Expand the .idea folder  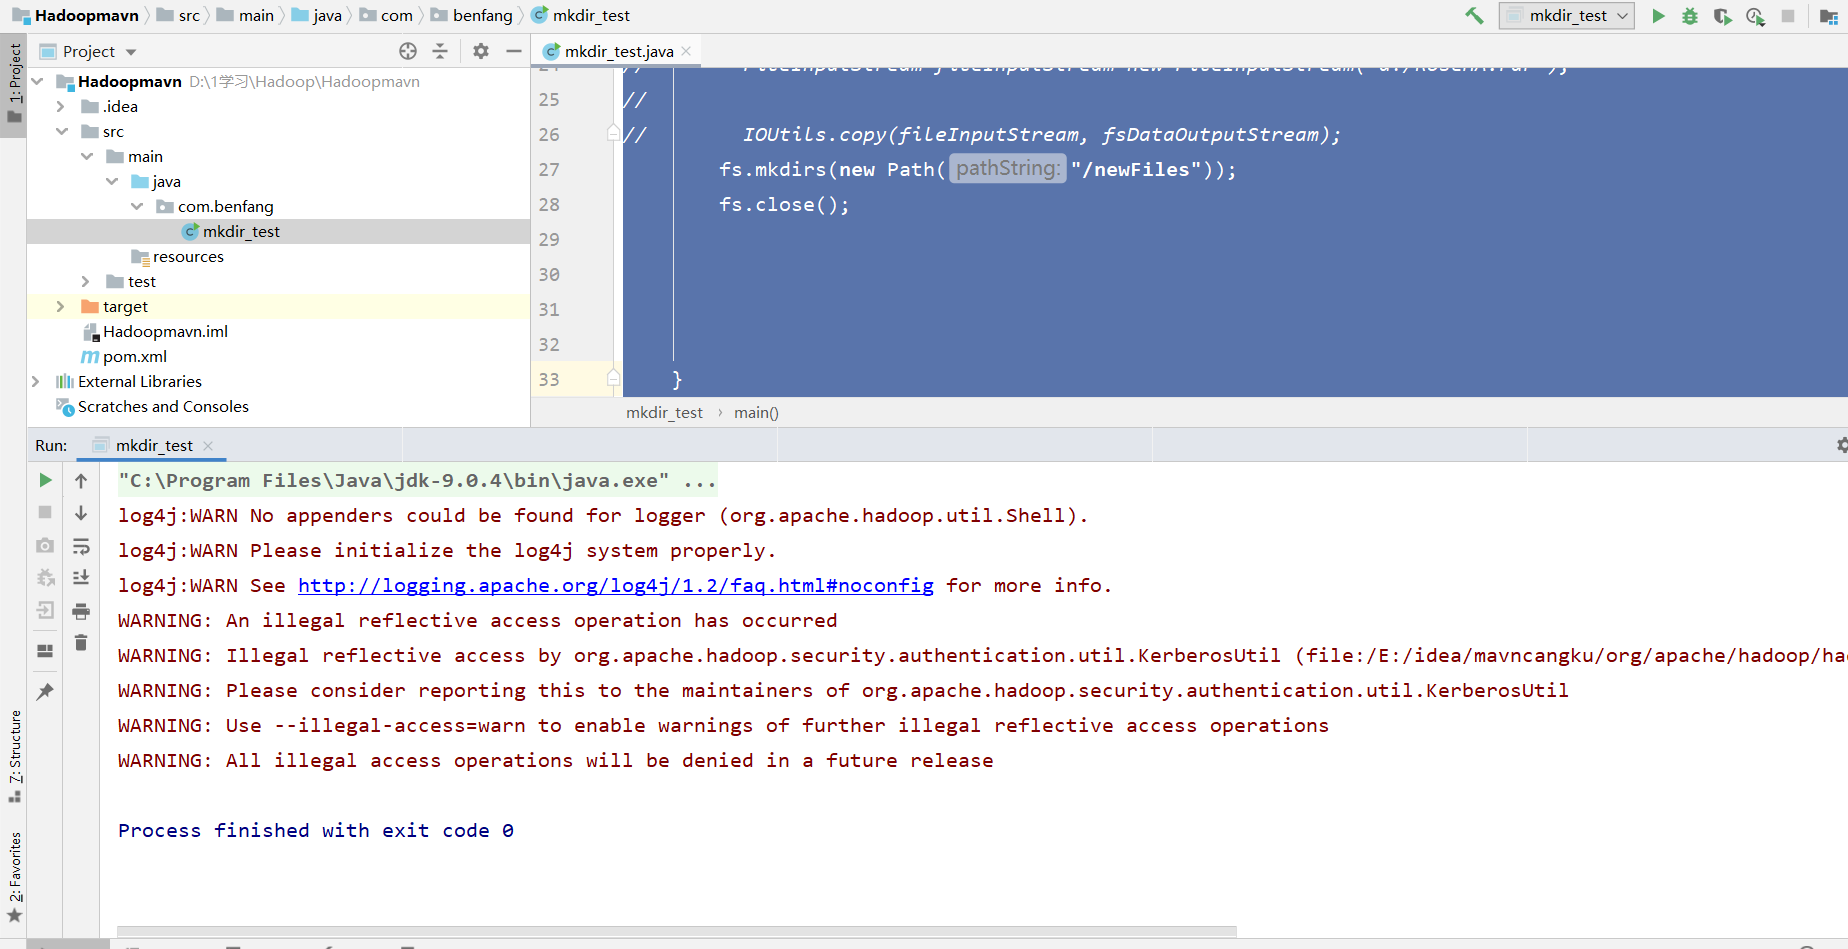(x=61, y=106)
